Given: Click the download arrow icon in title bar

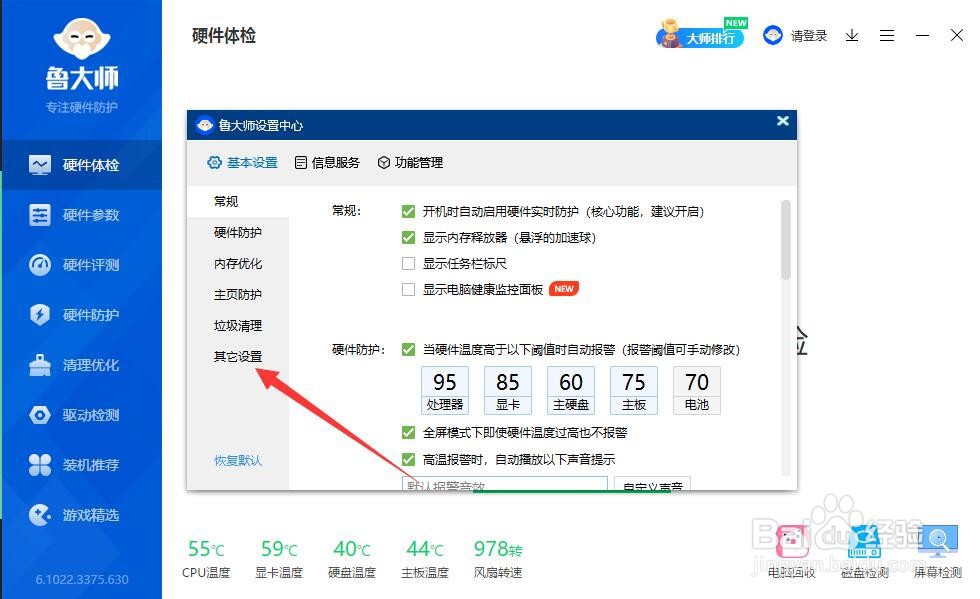Looking at the screenshot, I should [852, 36].
